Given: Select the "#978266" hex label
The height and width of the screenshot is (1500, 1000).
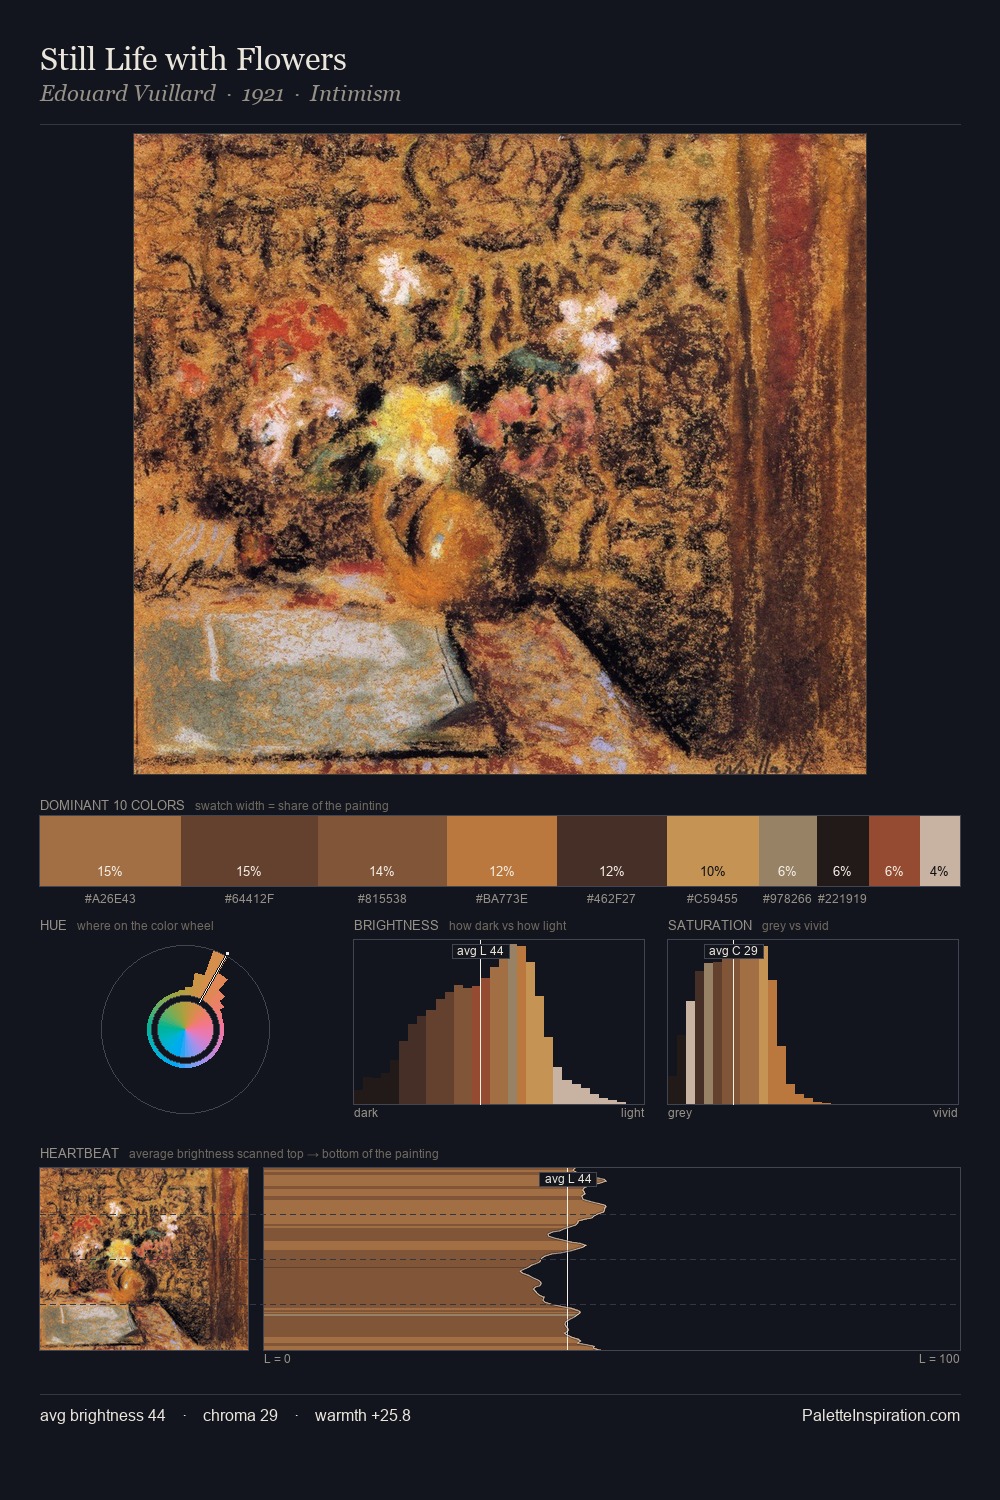Looking at the screenshot, I should pyautogui.click(x=787, y=899).
